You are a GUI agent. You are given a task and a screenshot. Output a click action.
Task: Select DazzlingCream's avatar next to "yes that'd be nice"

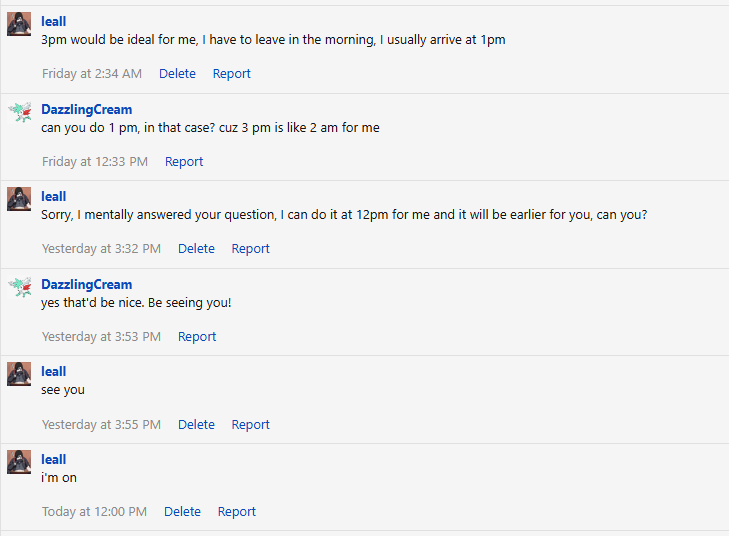click(x=19, y=287)
